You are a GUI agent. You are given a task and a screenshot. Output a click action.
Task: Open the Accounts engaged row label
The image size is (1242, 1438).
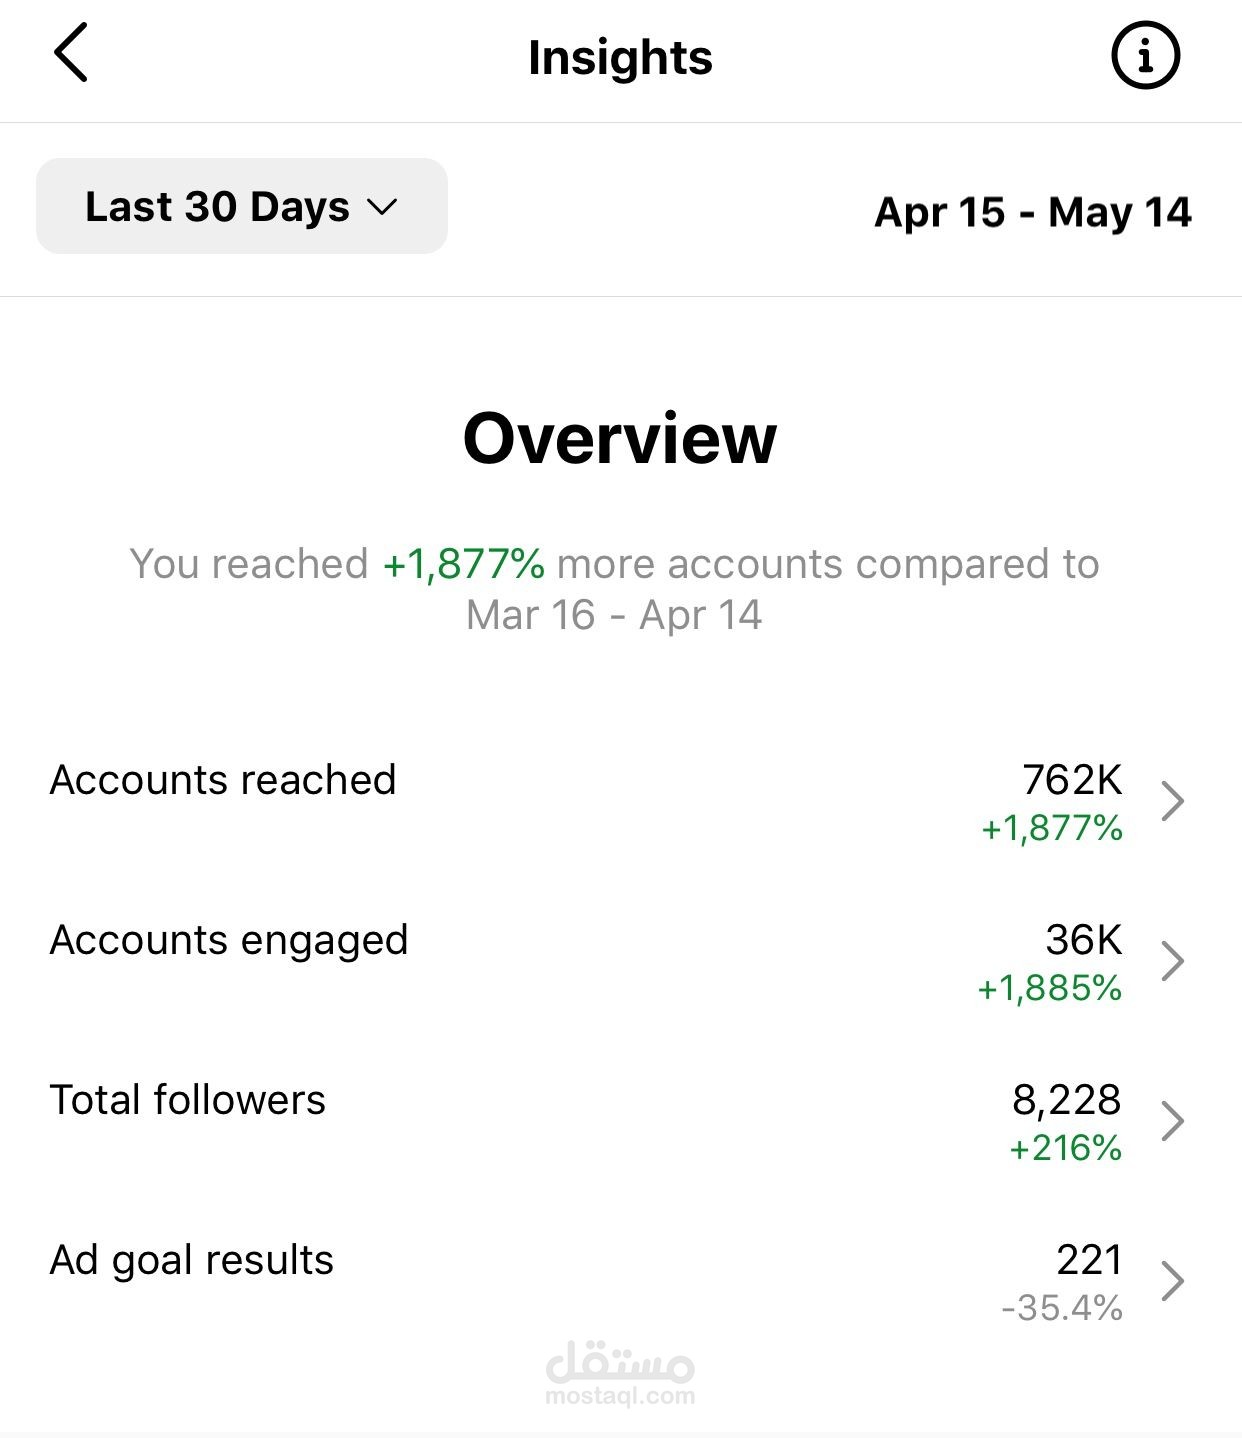[x=229, y=940]
